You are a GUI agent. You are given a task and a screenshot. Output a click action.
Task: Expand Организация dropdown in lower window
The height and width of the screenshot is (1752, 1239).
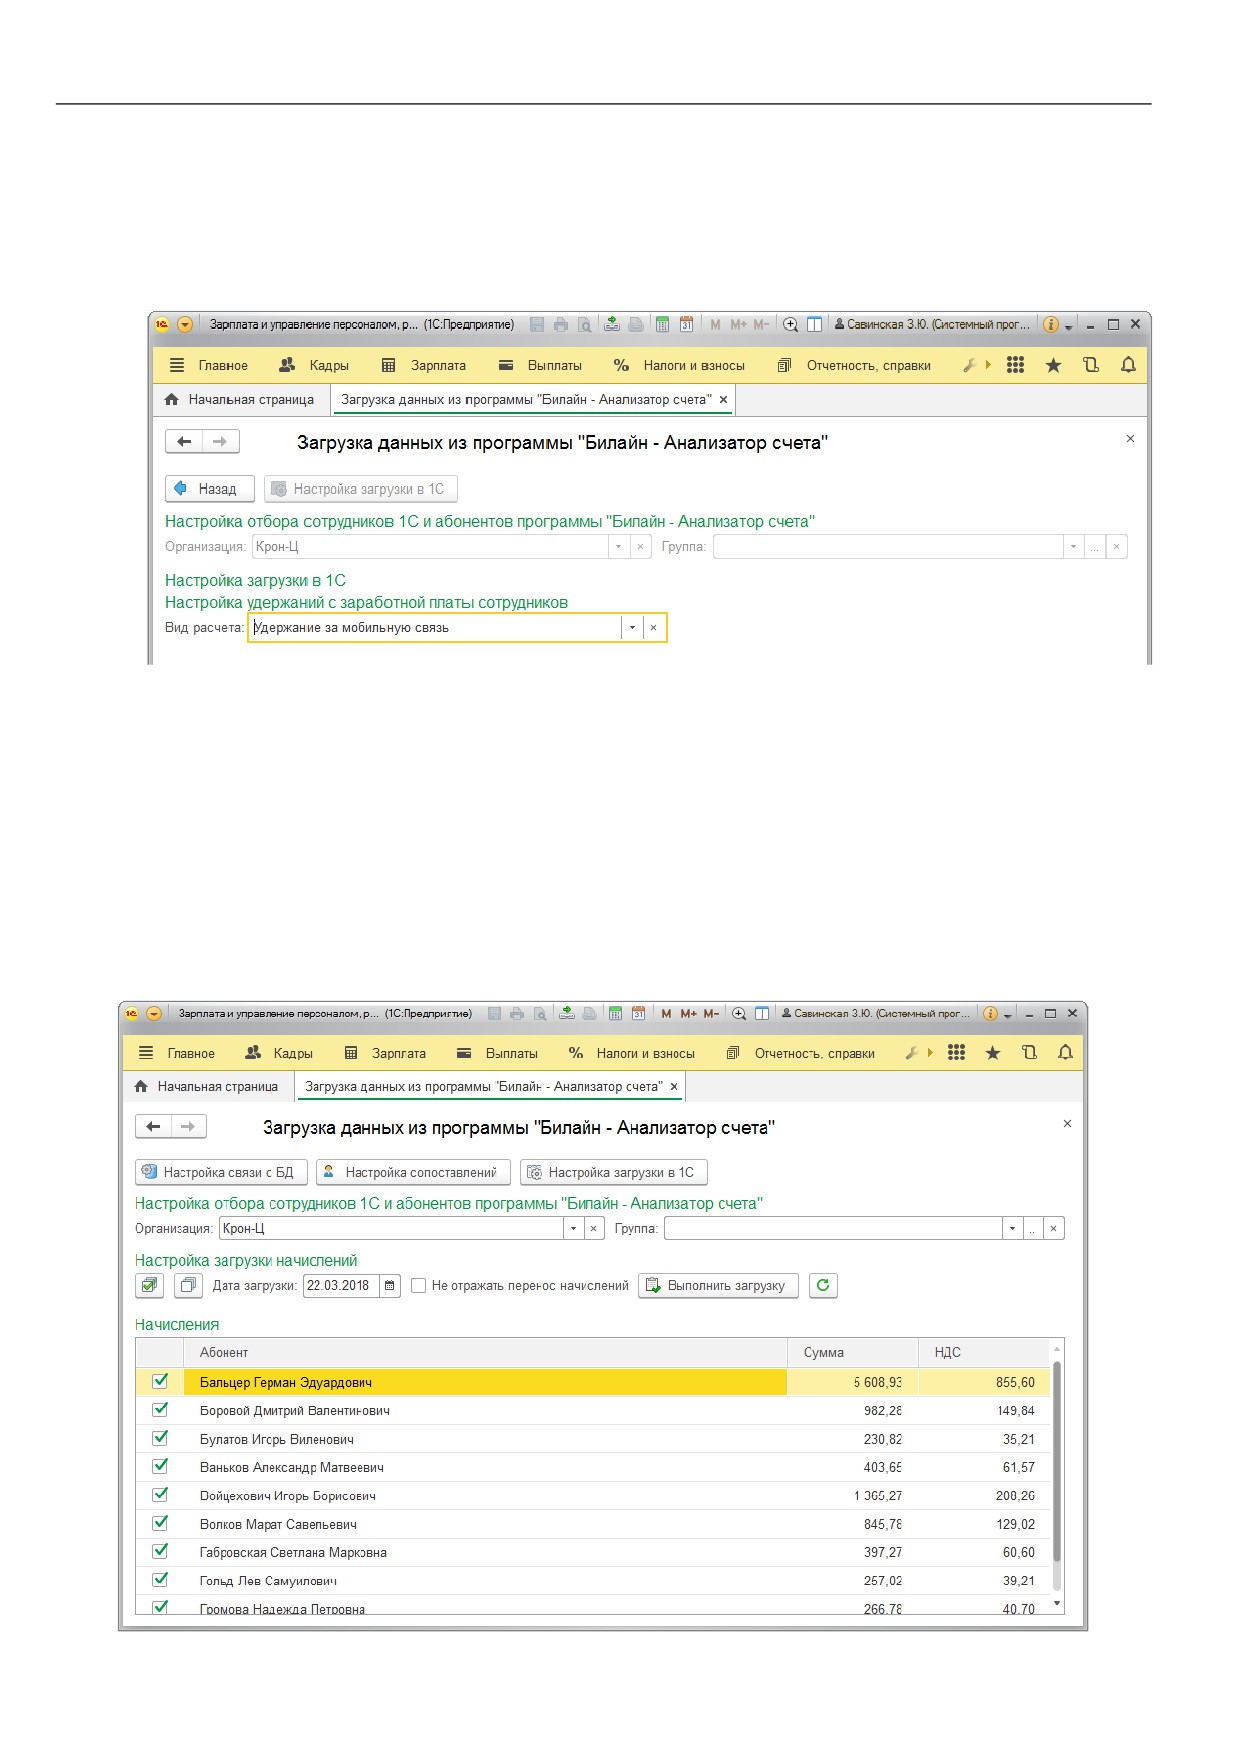pyautogui.click(x=573, y=1228)
